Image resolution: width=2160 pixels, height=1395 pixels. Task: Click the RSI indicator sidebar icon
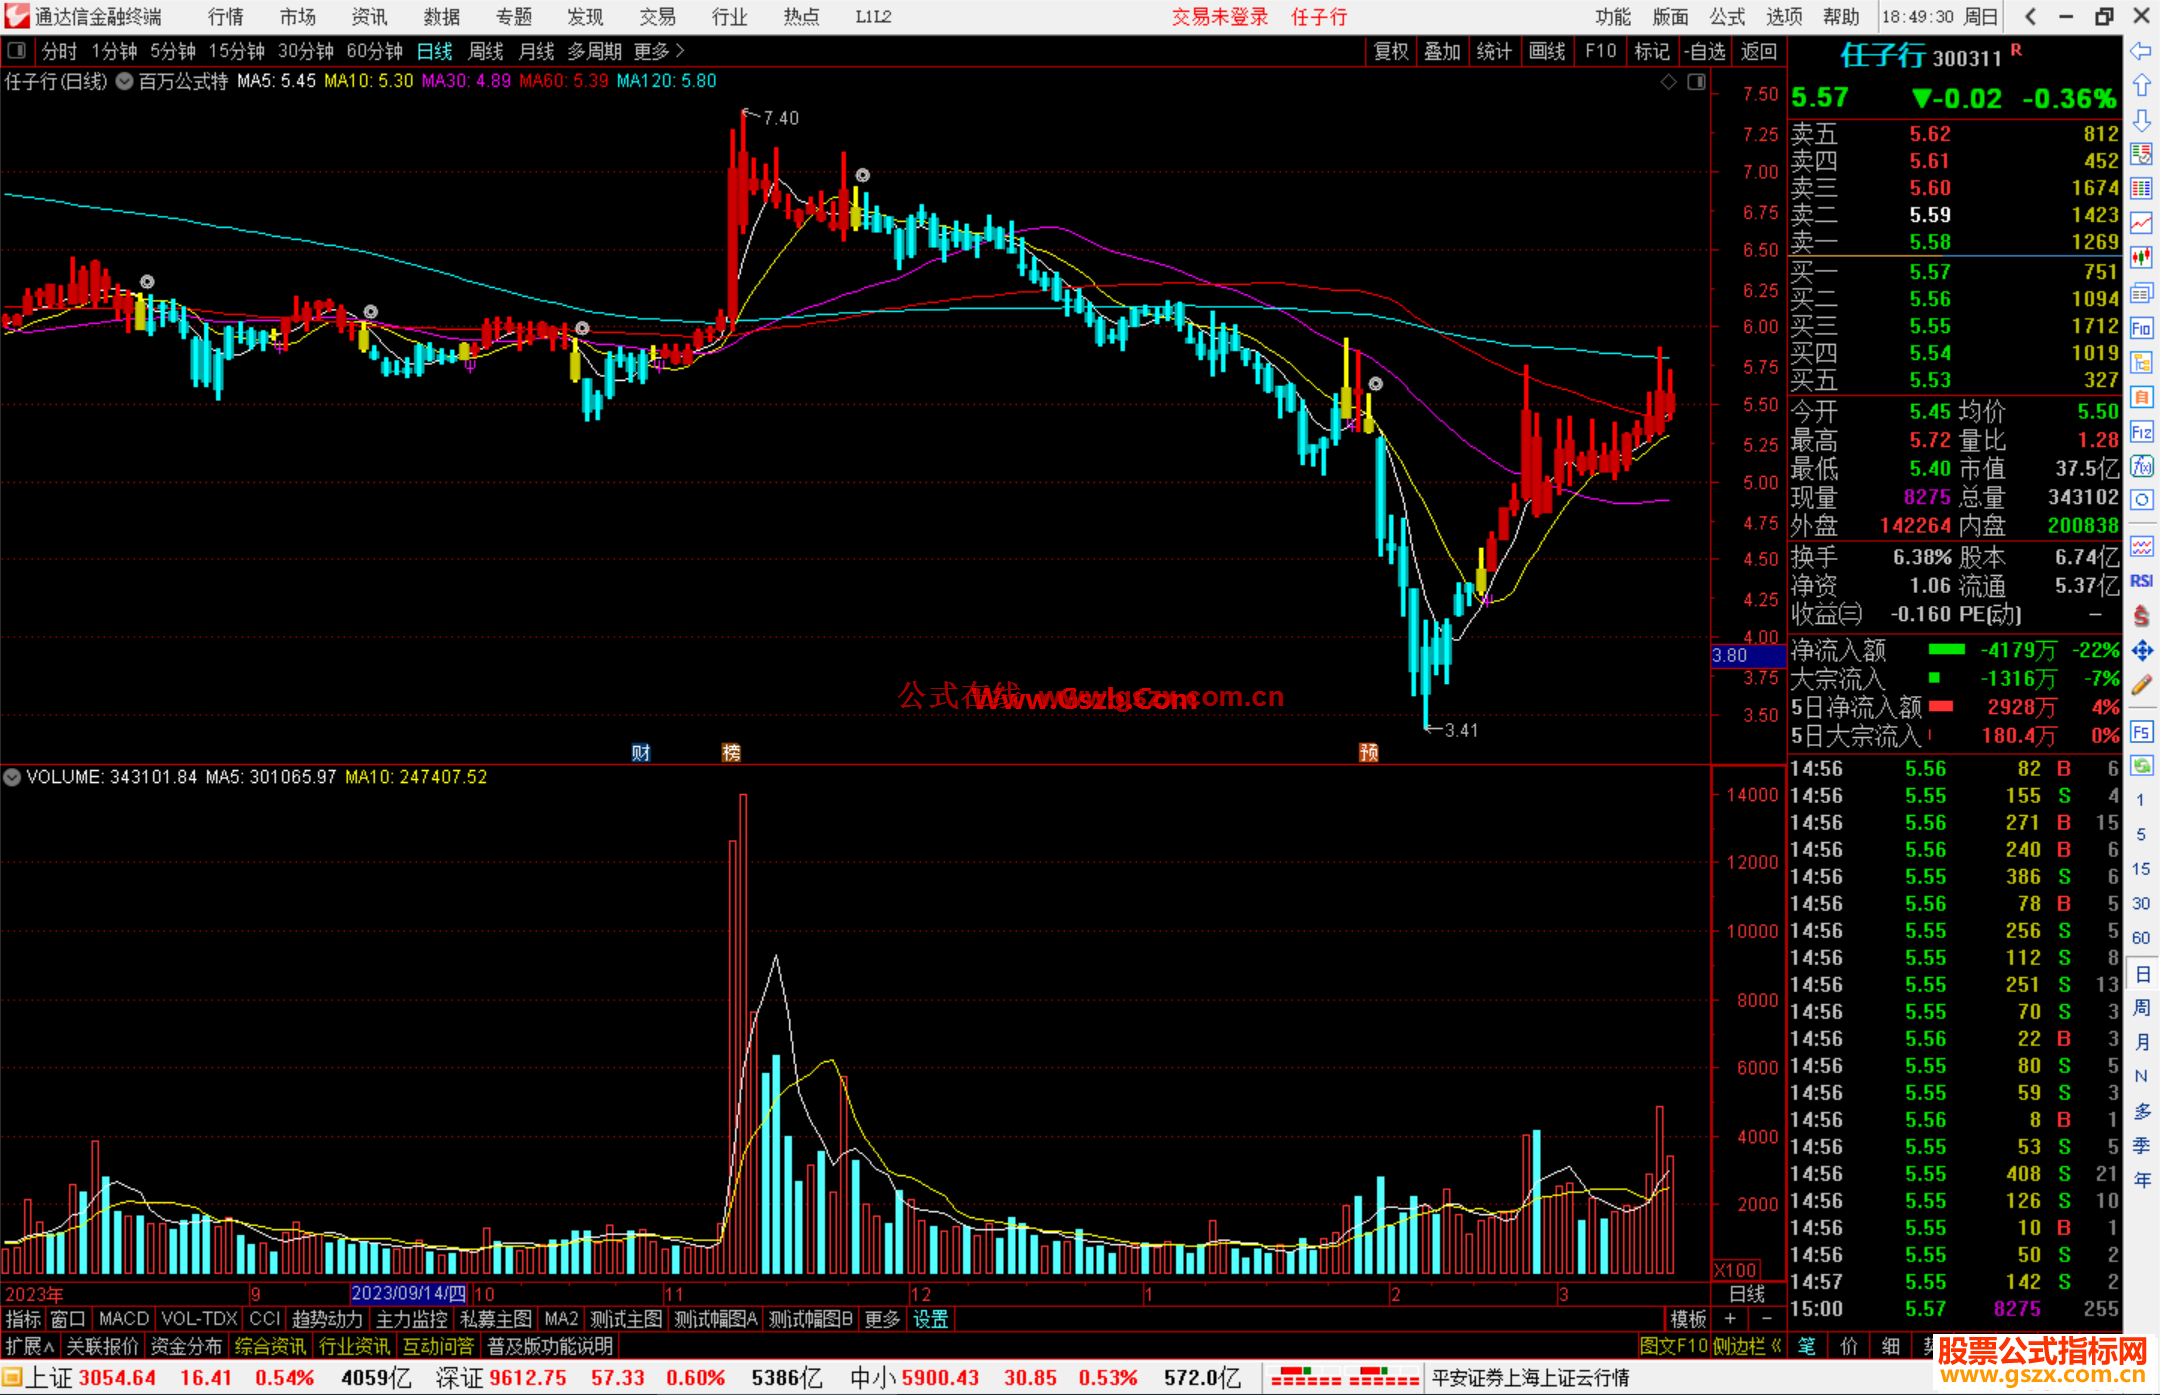tap(2141, 581)
